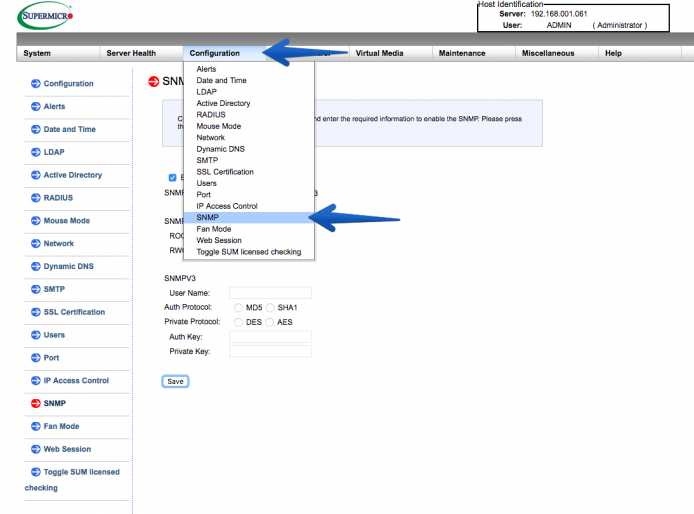
Task: Open the Server Health menu
Action: 131,53
